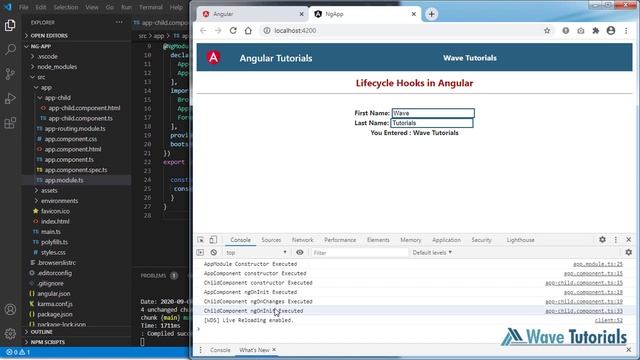This screenshot has height=360, width=640.
Task: Open the Extensions view icon
Action: click(10, 122)
